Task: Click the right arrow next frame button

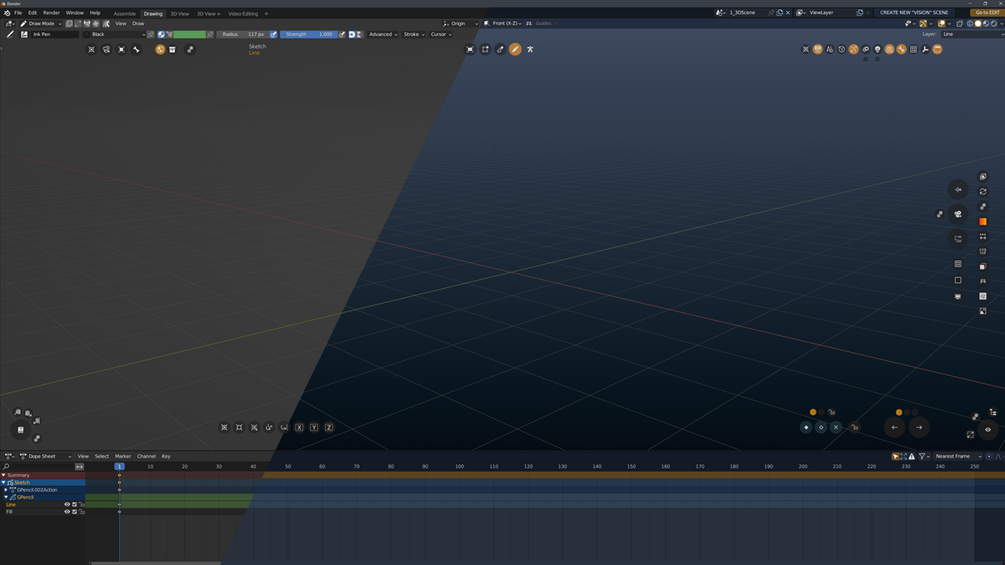Action: 919,427
